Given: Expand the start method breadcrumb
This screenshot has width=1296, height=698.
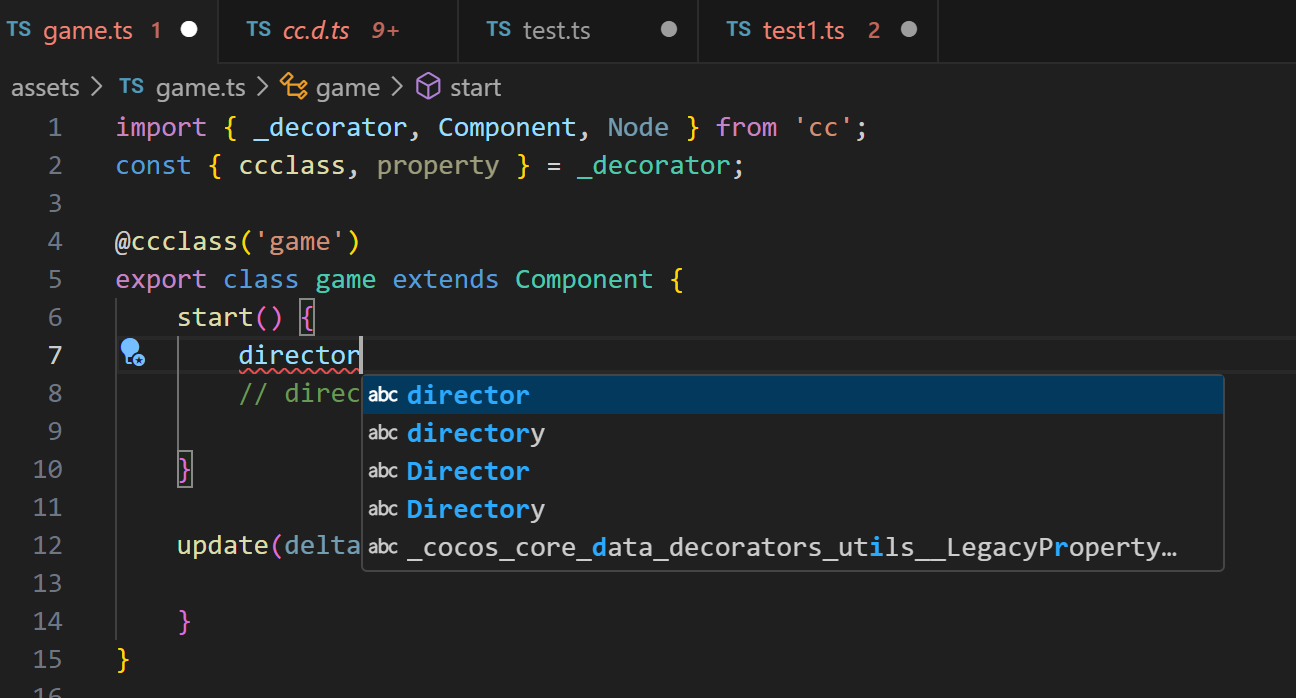Looking at the screenshot, I should (x=475, y=88).
